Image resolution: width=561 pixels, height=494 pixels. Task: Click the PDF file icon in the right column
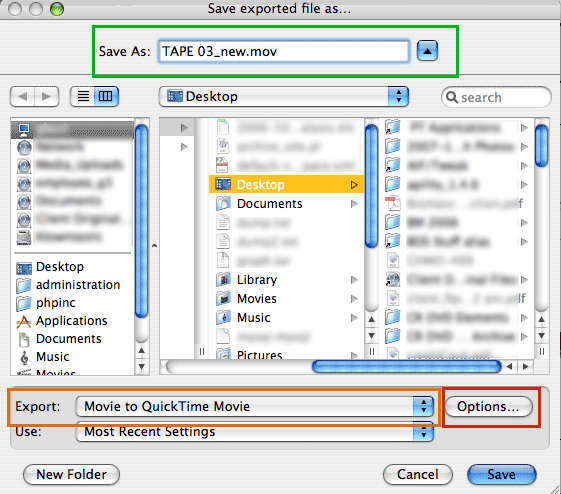pyautogui.click(x=393, y=204)
